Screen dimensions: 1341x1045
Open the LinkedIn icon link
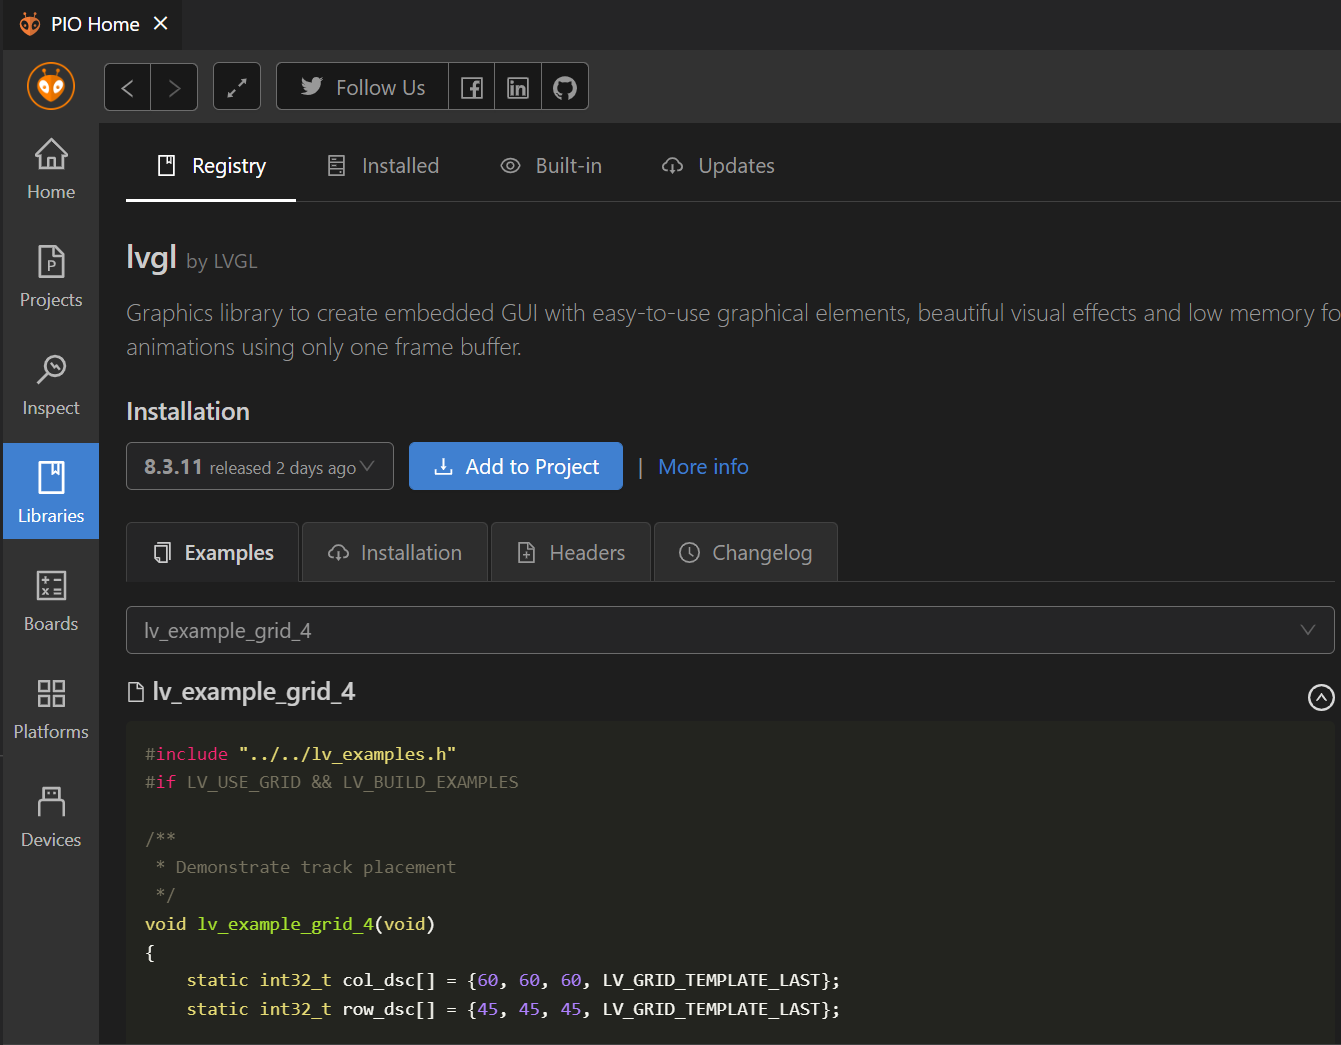tap(518, 88)
